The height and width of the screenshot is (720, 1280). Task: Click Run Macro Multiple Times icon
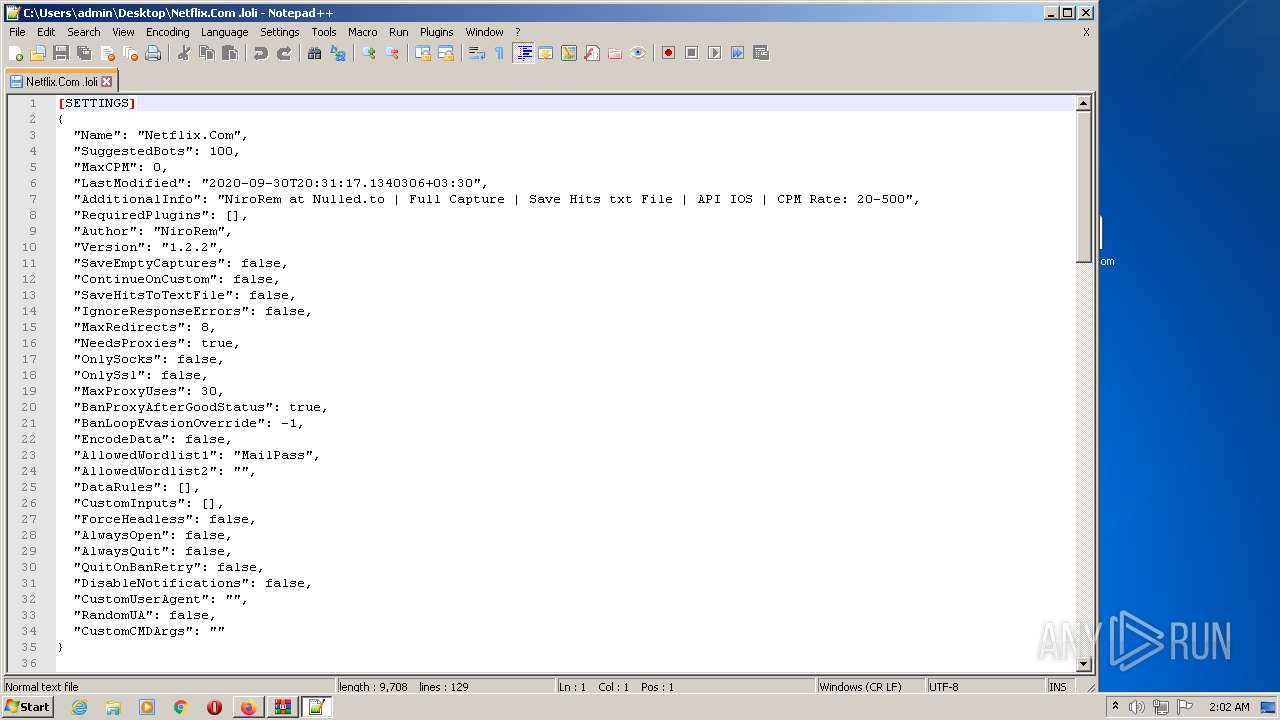pos(737,53)
